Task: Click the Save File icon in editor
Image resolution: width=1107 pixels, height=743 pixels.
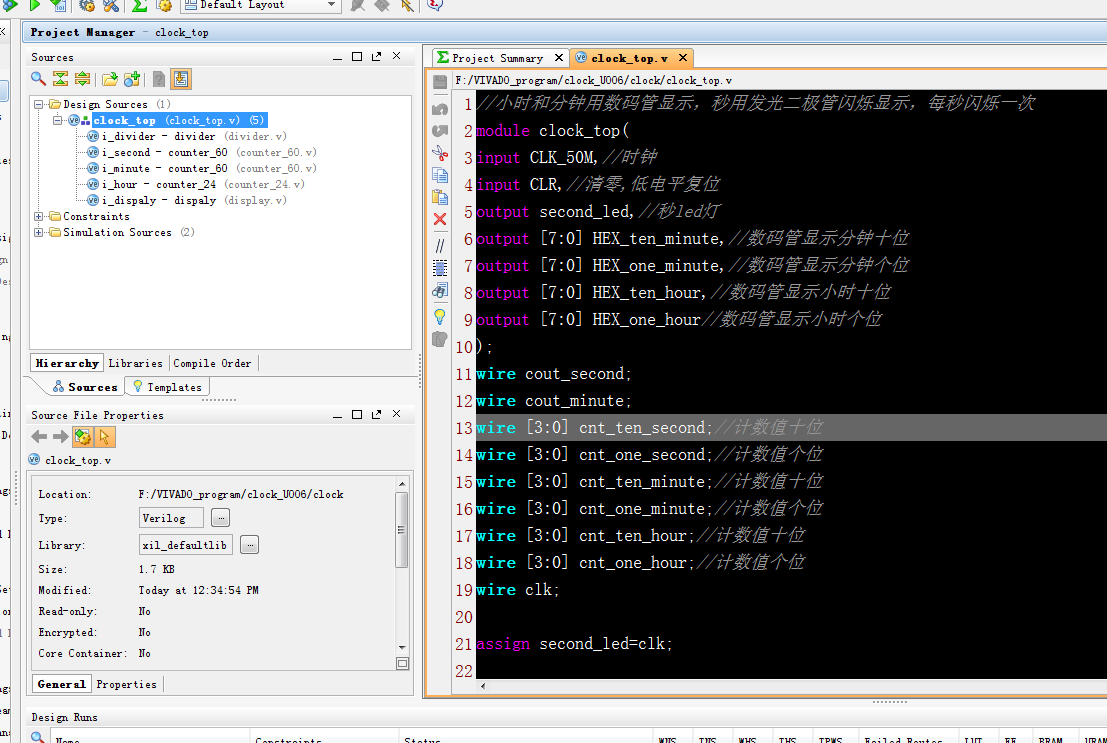Action: tap(440, 82)
